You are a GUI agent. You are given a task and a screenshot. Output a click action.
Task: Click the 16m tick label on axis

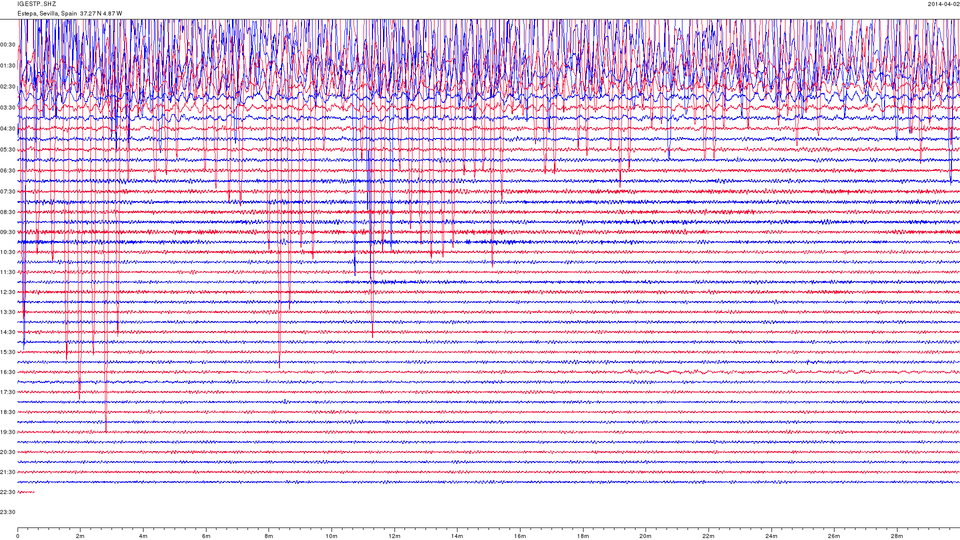coord(520,536)
